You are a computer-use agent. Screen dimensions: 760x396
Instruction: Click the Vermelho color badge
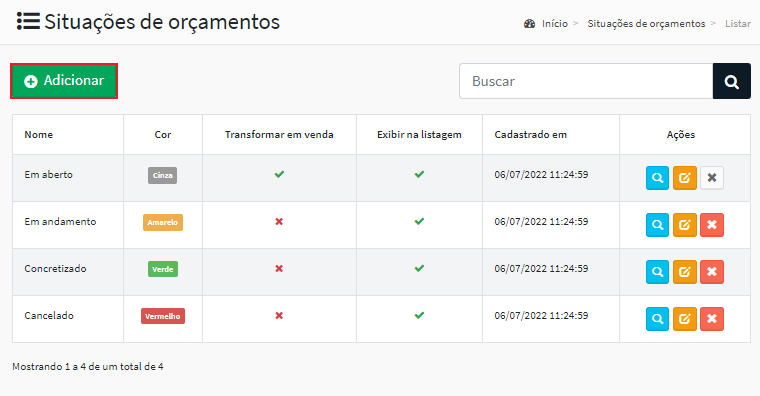163,316
